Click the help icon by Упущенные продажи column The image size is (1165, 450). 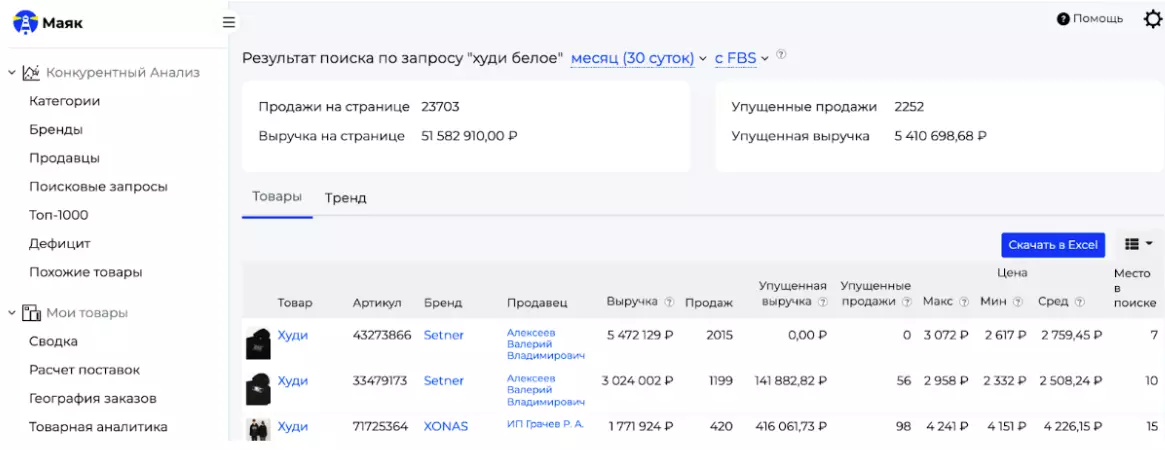coord(907,302)
